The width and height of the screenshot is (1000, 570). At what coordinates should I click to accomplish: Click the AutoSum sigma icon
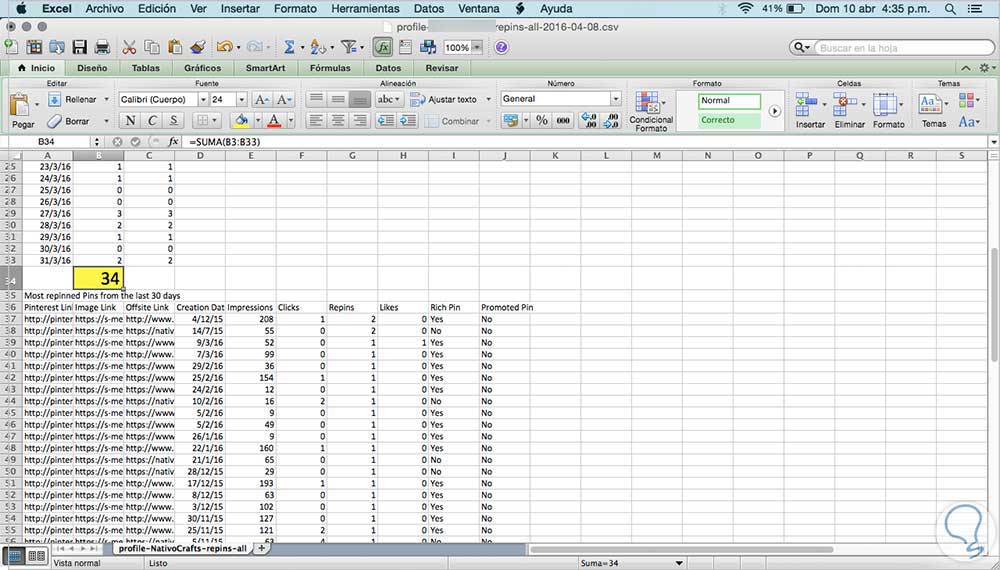point(289,47)
